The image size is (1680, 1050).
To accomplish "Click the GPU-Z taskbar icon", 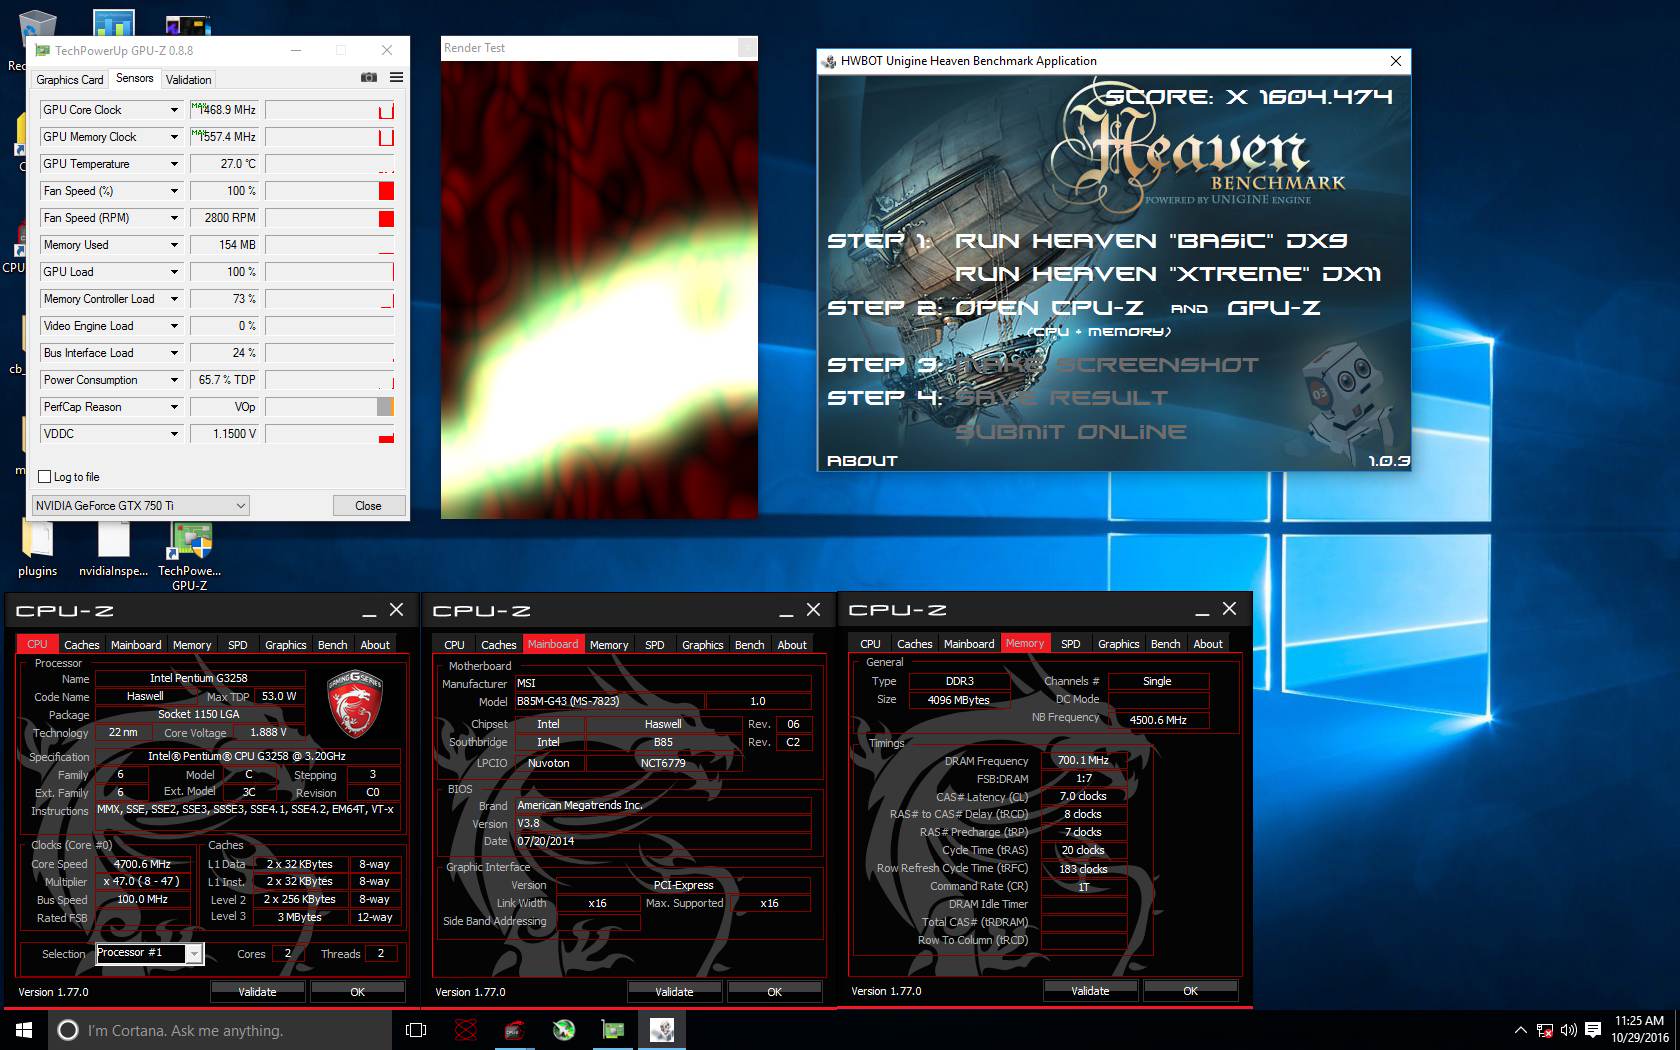I will [x=613, y=1030].
